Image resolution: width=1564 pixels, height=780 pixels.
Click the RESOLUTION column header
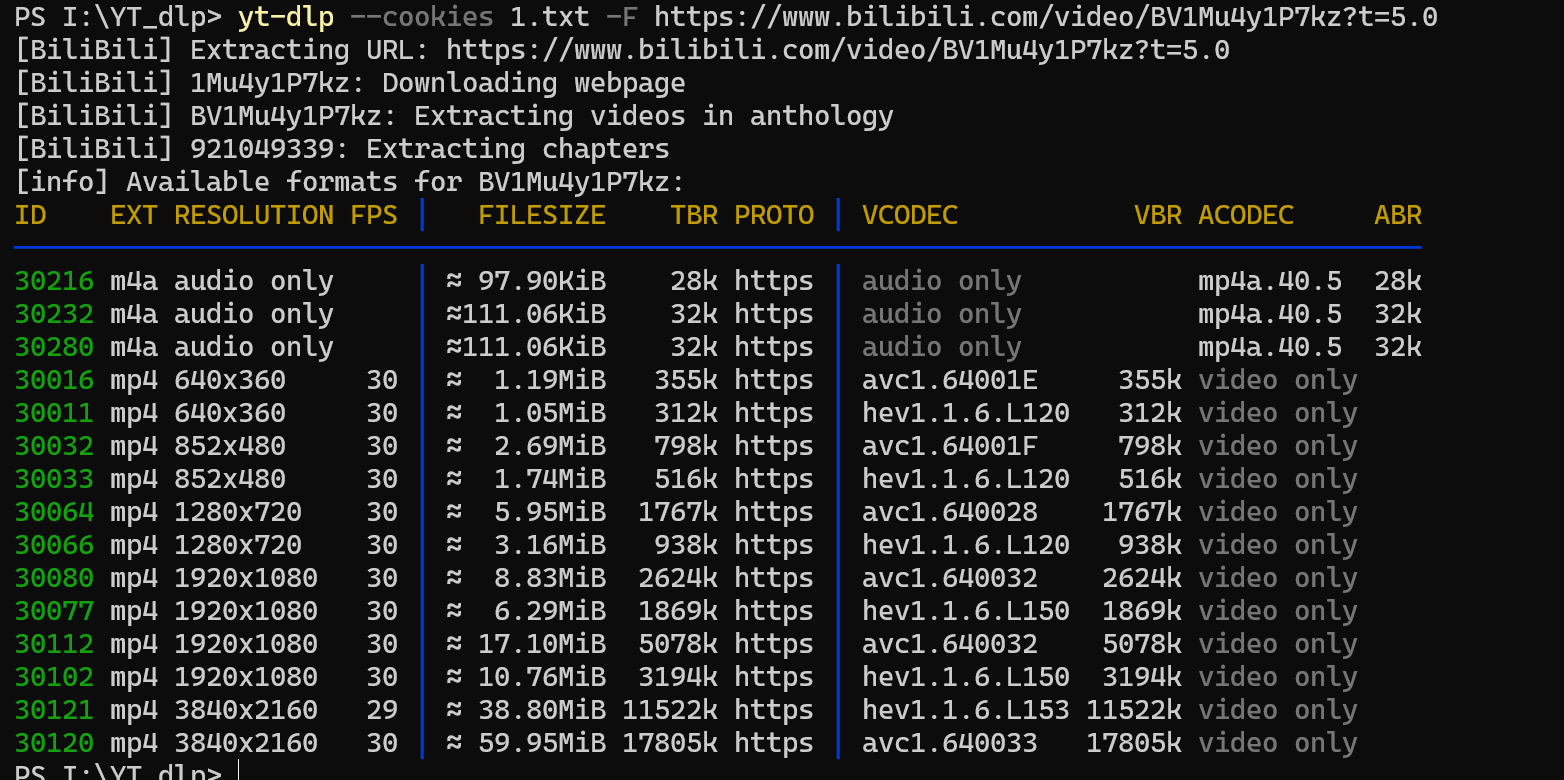tap(254, 215)
